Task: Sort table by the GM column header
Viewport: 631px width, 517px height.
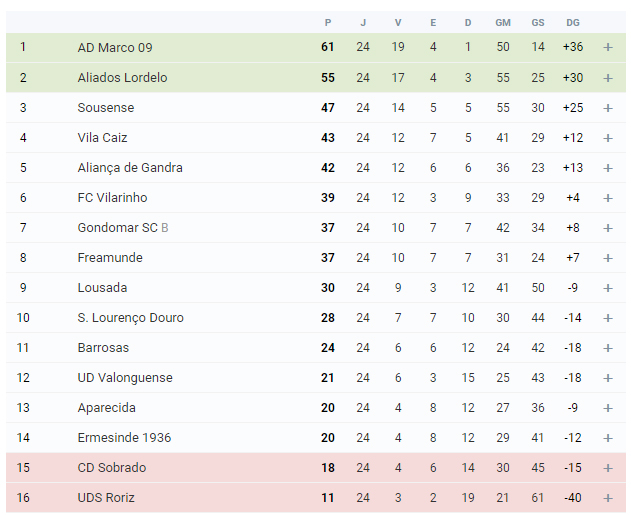Action: [503, 23]
